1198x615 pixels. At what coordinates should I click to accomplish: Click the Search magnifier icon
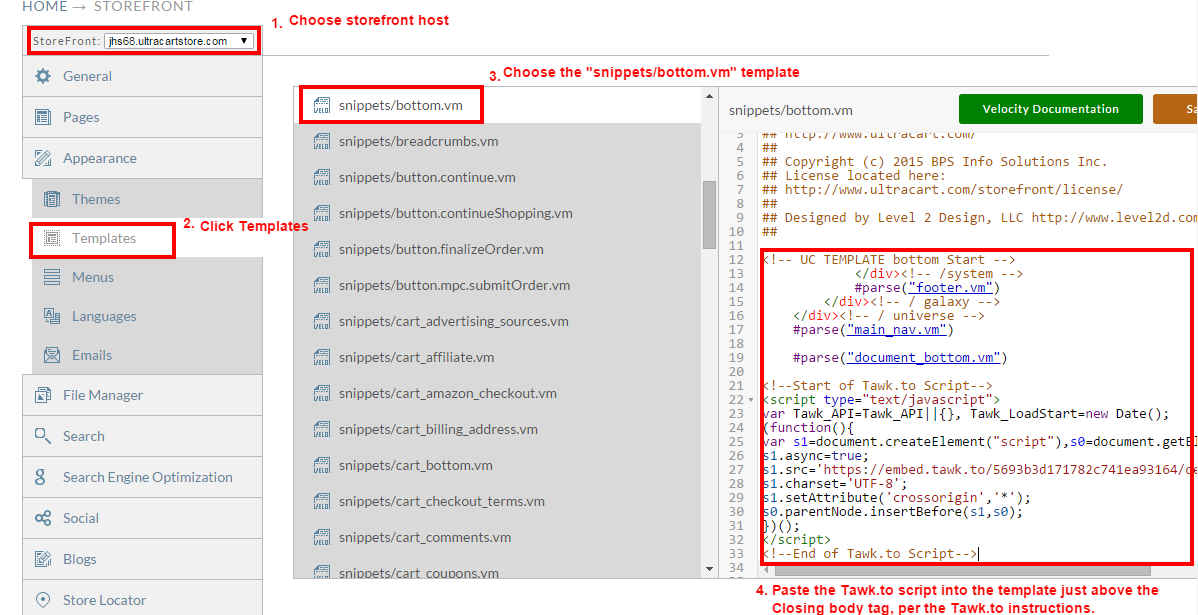(x=43, y=435)
